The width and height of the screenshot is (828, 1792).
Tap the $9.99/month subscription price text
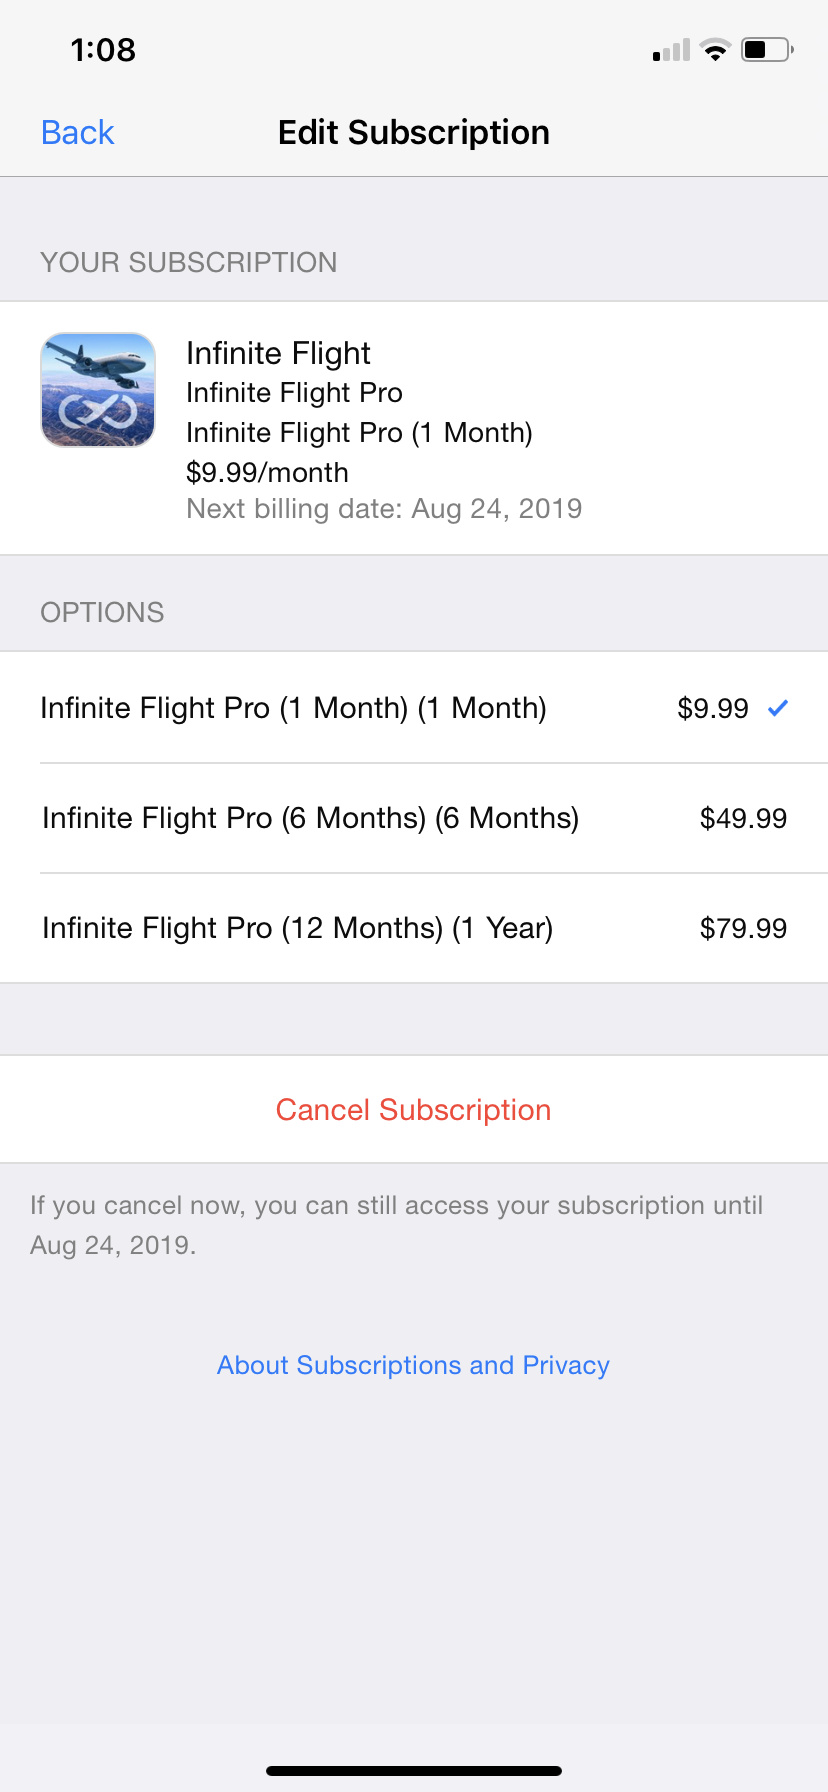point(267,472)
